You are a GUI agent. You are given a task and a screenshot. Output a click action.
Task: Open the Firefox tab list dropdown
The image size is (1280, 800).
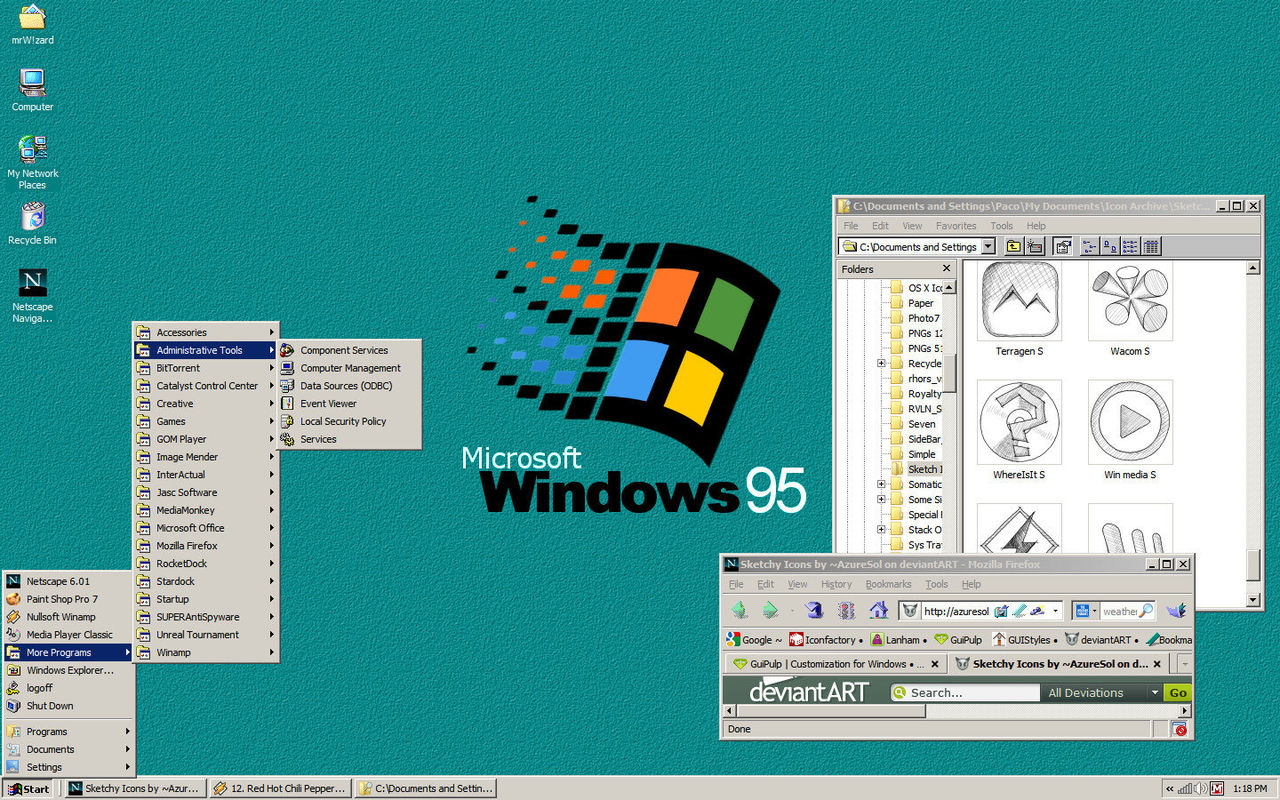(1184, 663)
